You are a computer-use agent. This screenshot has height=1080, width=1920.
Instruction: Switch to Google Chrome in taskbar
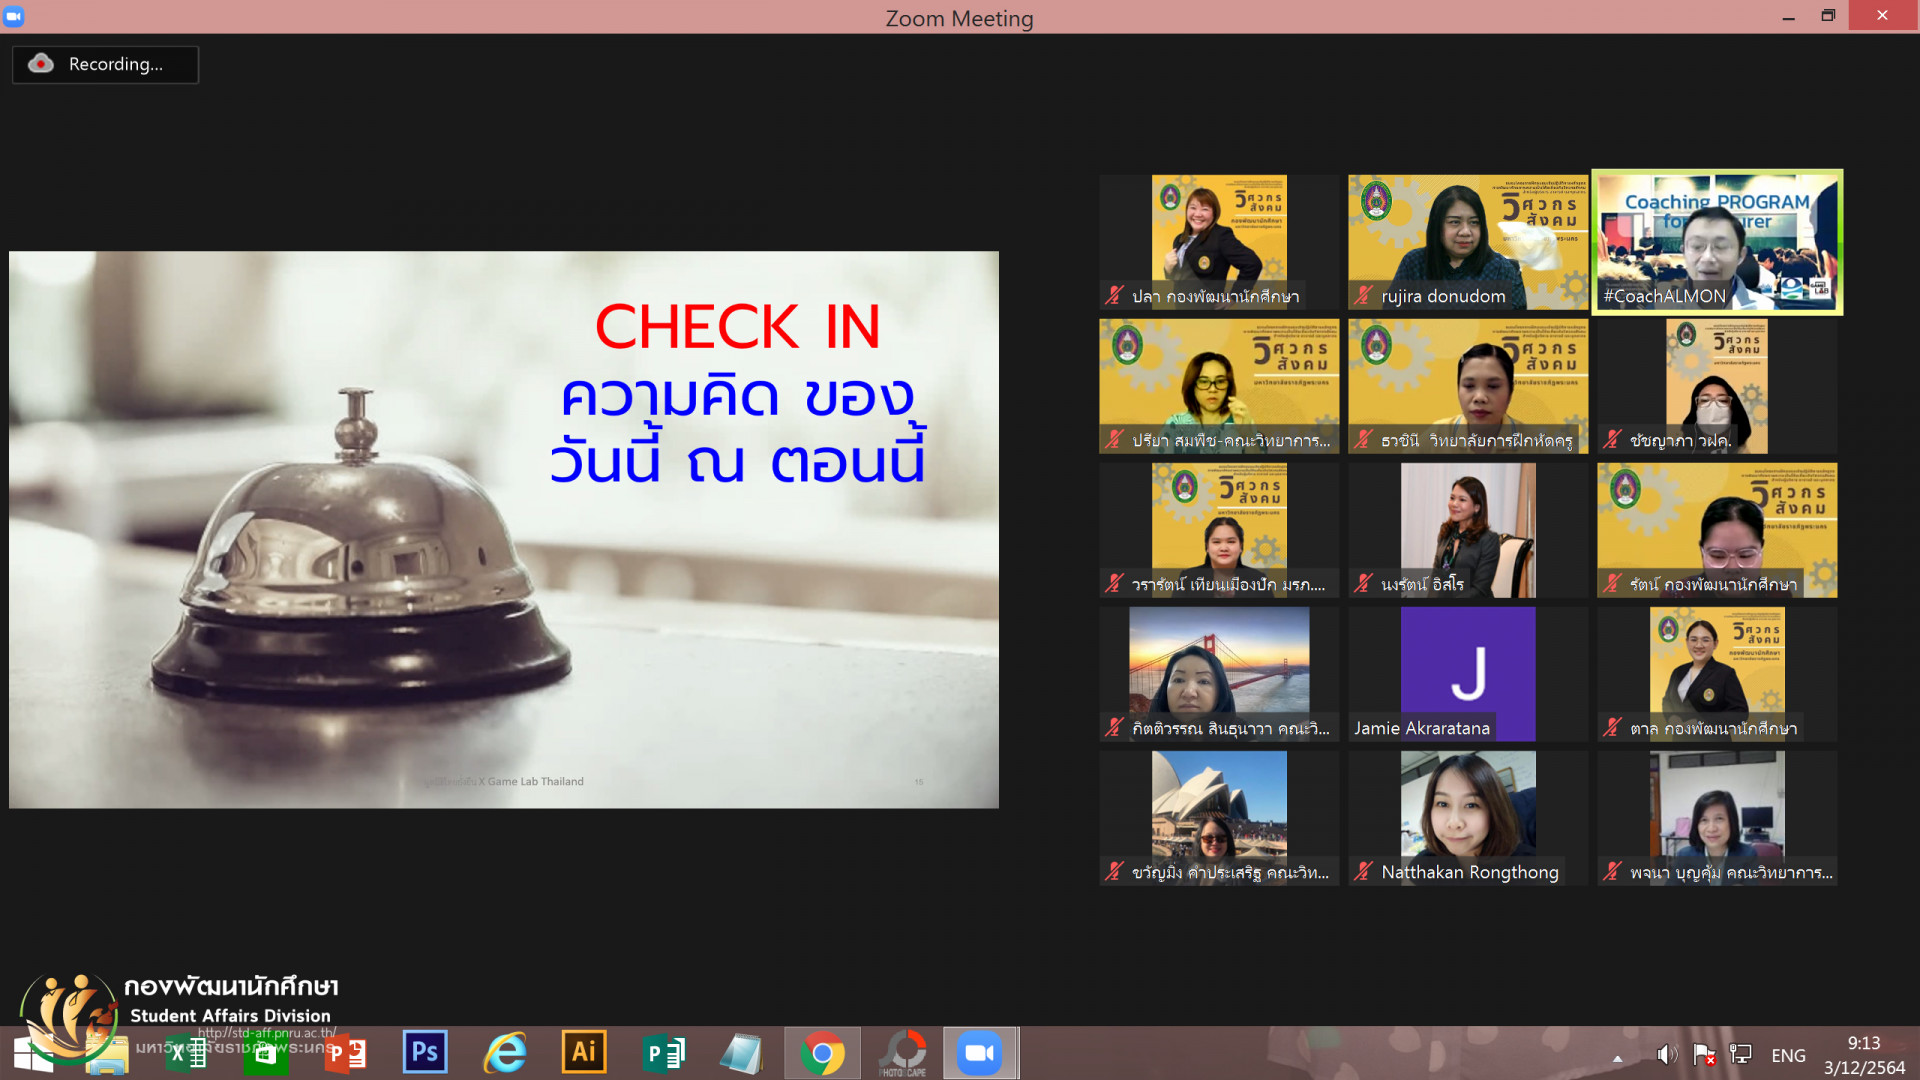(822, 1053)
